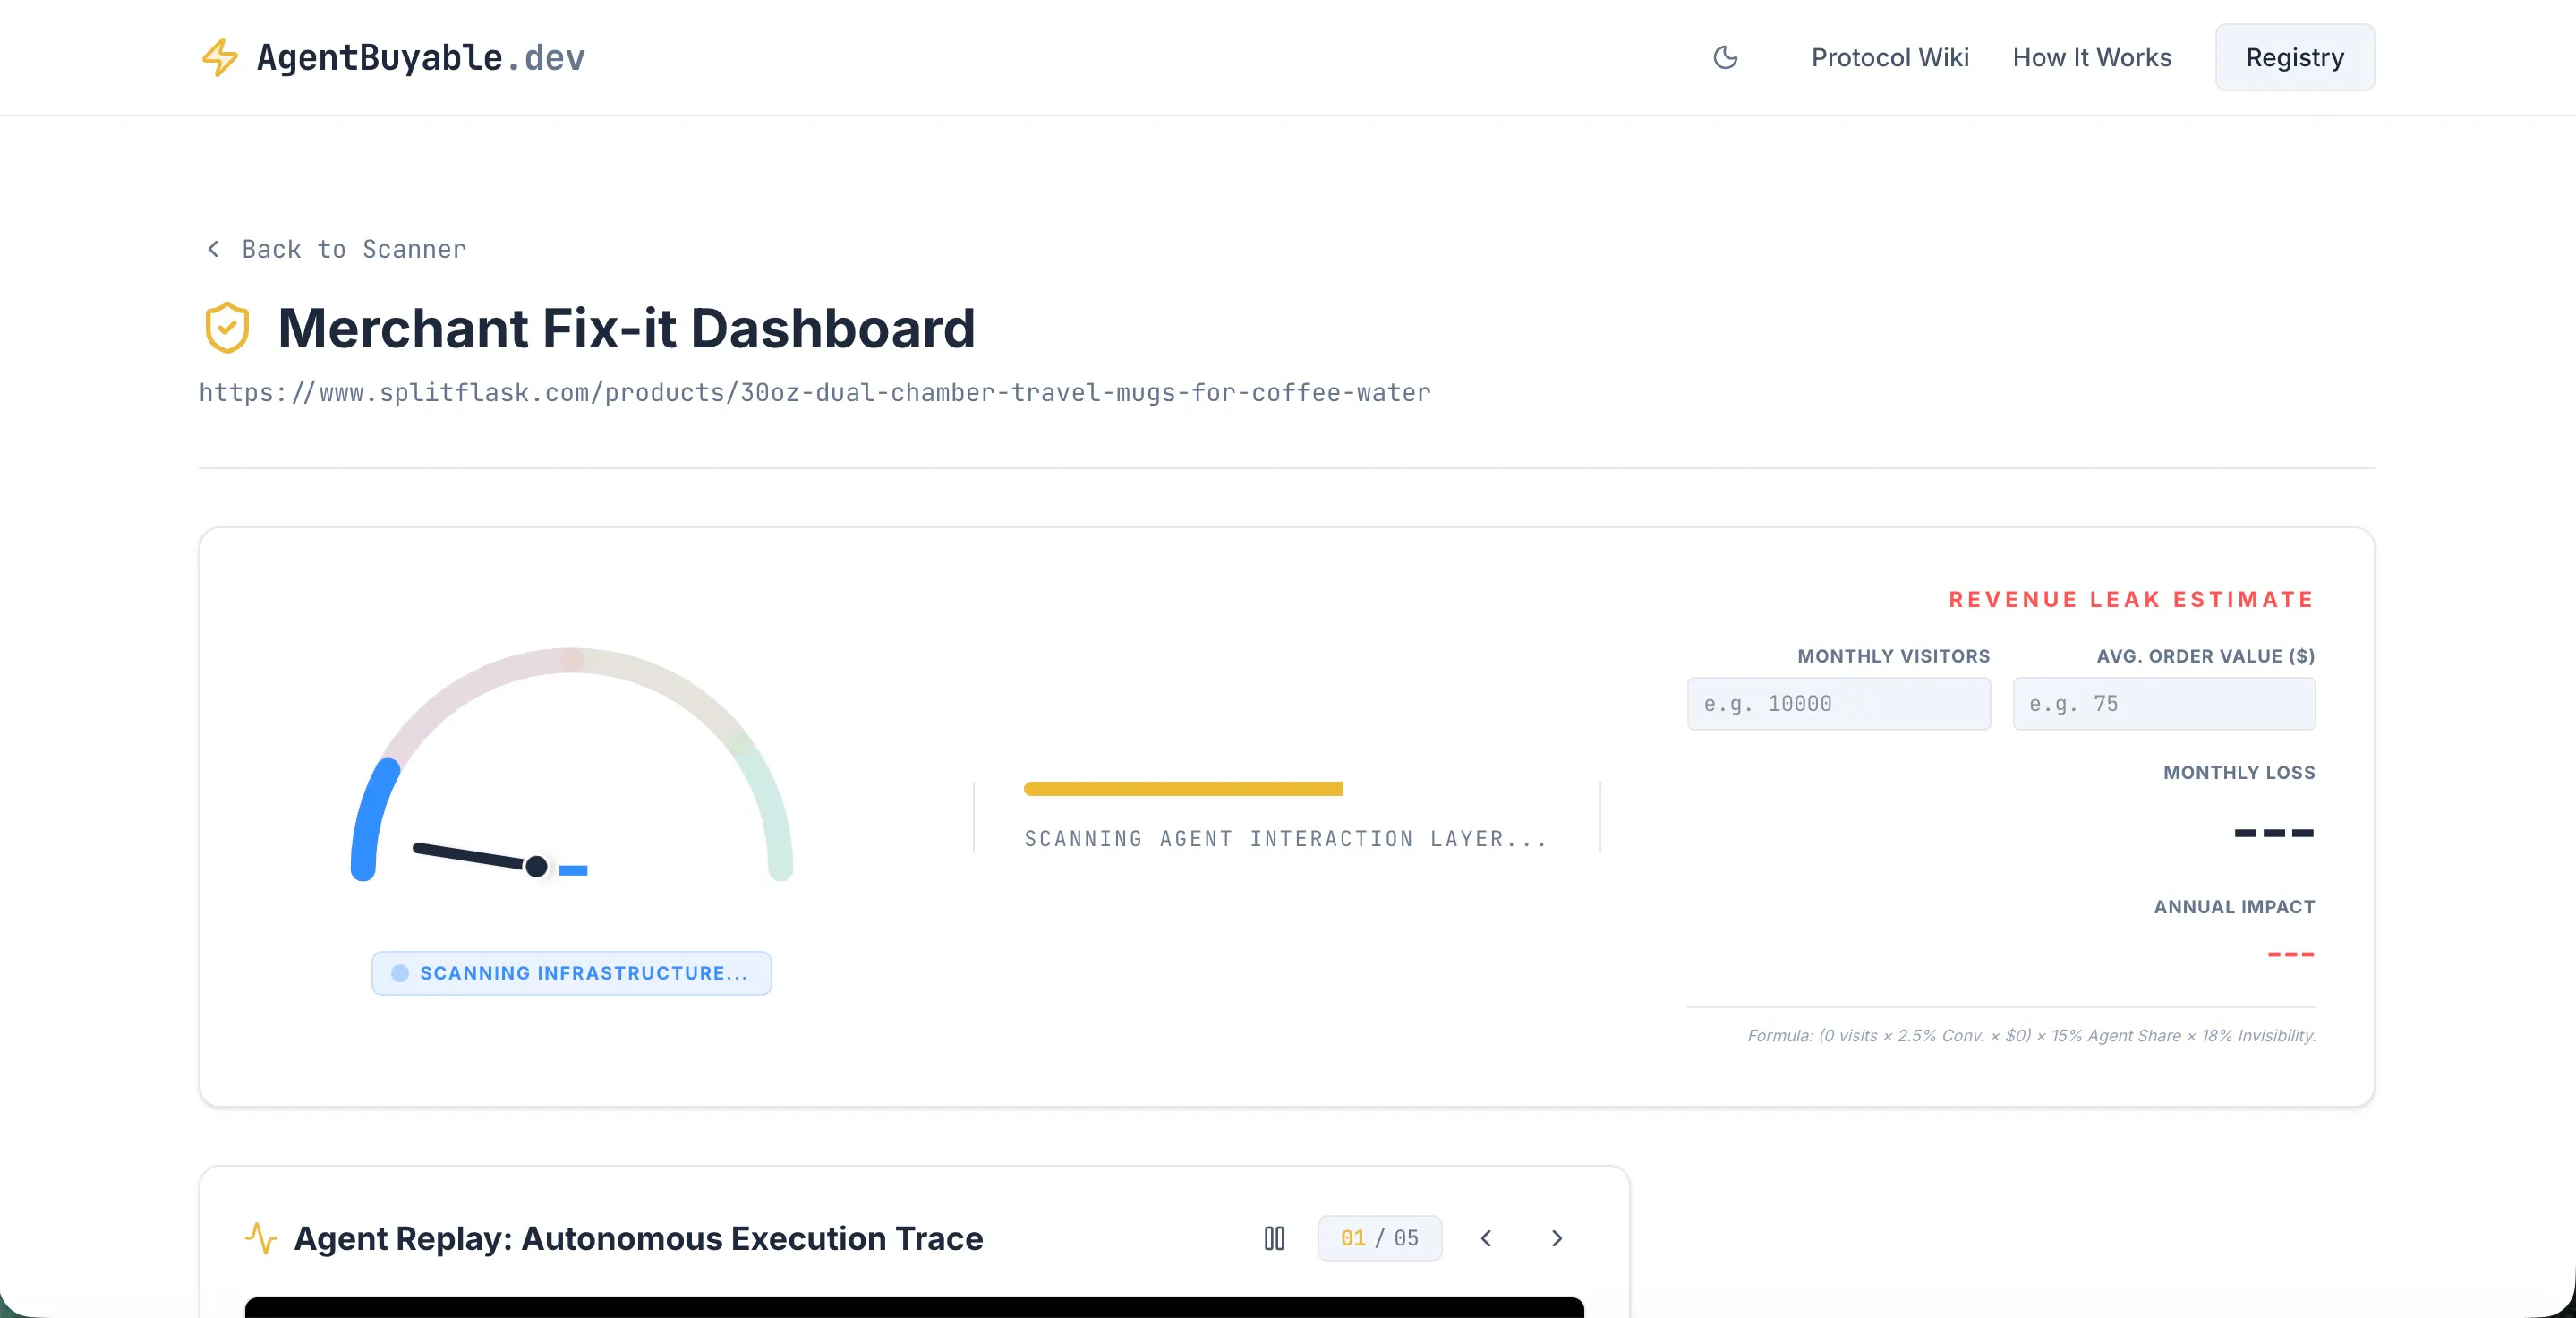Click the 01 / 05 step counter
The image size is (2576, 1318).
pyautogui.click(x=1380, y=1238)
